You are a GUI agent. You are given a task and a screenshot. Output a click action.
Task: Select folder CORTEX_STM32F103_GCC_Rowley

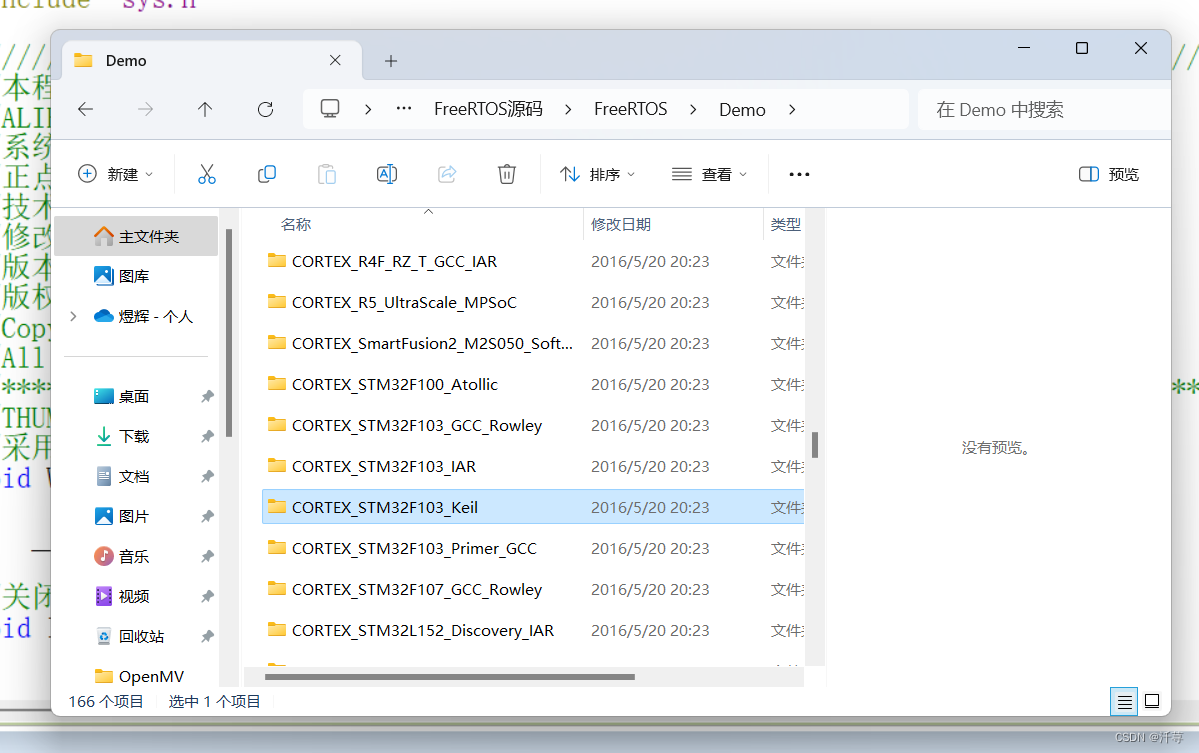pos(533,425)
